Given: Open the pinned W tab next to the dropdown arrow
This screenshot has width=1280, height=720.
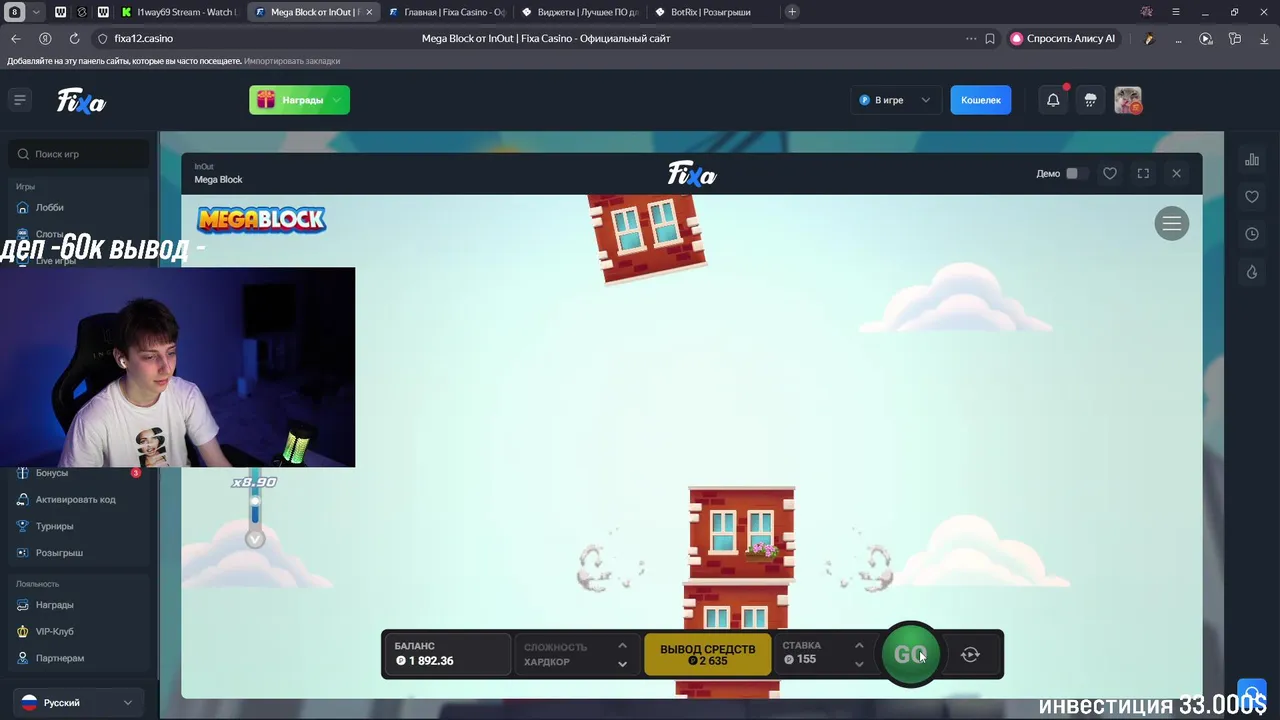Looking at the screenshot, I should click(60, 12).
